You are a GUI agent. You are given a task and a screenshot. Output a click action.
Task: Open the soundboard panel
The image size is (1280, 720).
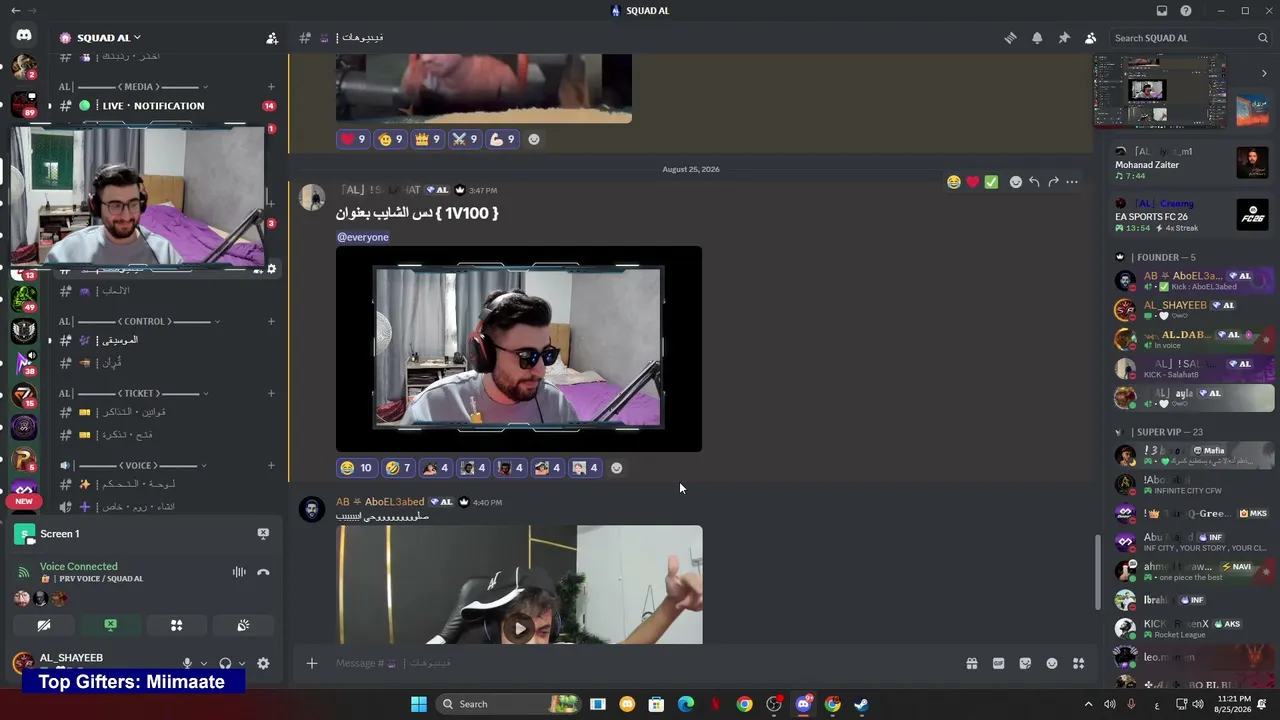(243, 625)
